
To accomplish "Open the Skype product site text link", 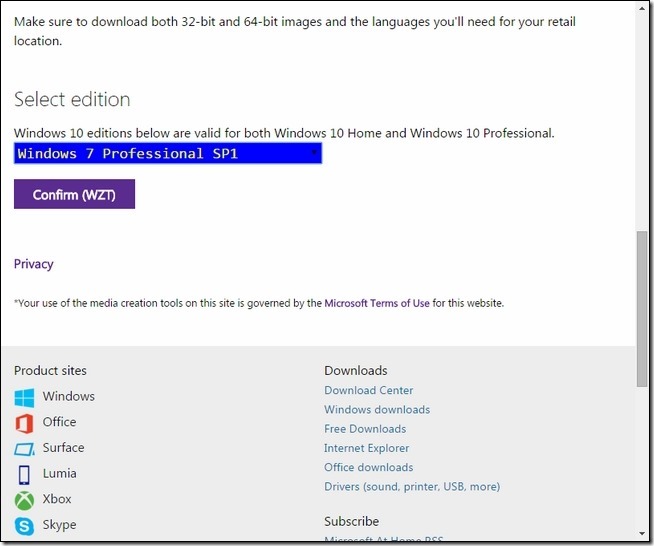I will tap(60, 525).
